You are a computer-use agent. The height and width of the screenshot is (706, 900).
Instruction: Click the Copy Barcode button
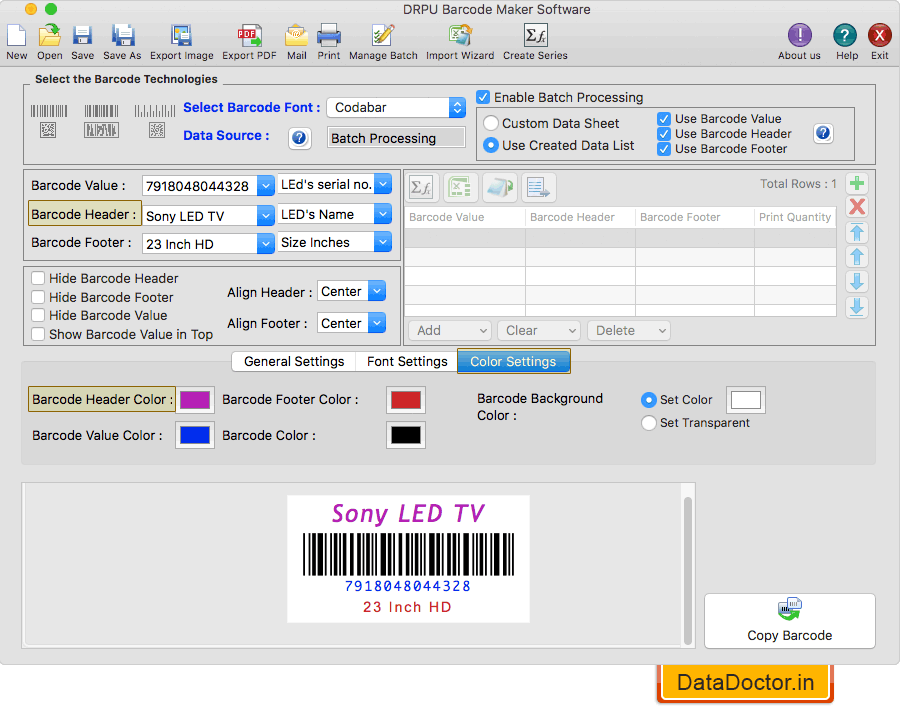(x=789, y=621)
